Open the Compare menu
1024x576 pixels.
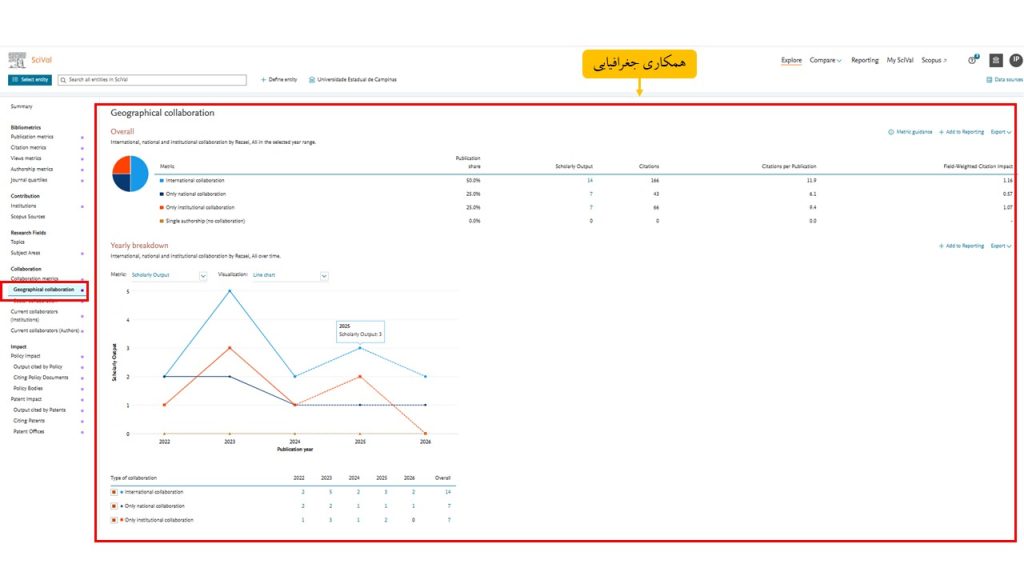[x=825, y=60]
